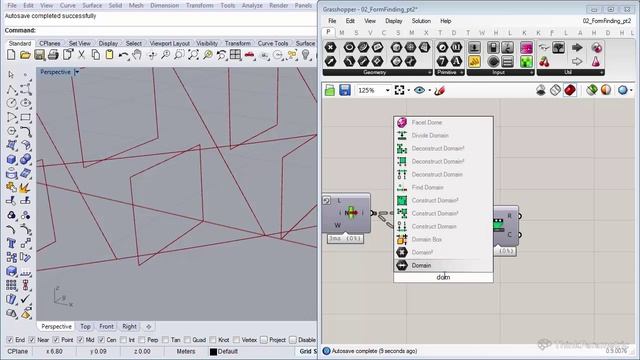Open the light bulb visibility tool

(306, 55)
